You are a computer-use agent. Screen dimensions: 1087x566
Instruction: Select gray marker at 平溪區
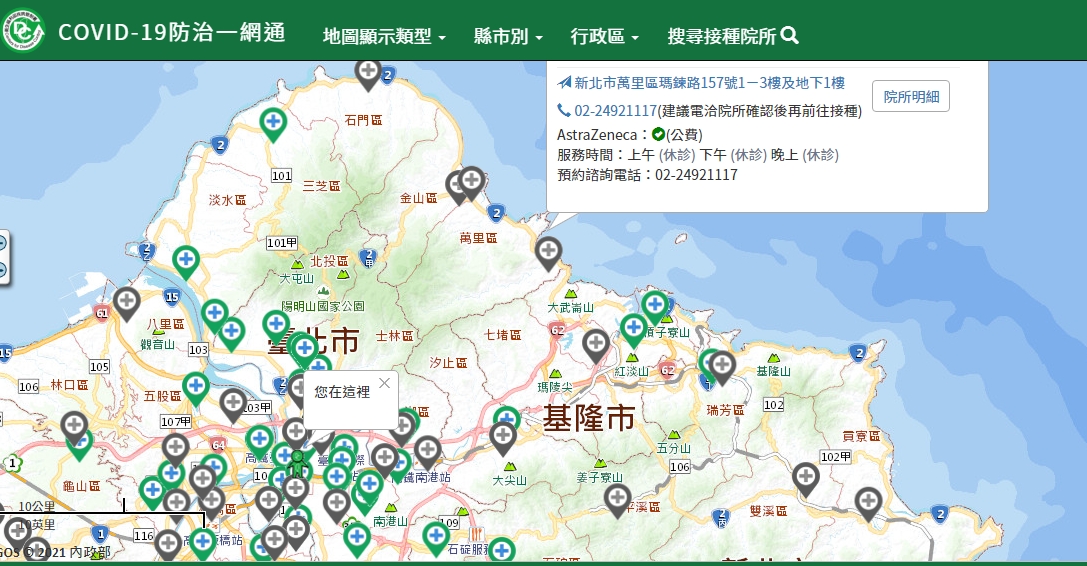617,501
